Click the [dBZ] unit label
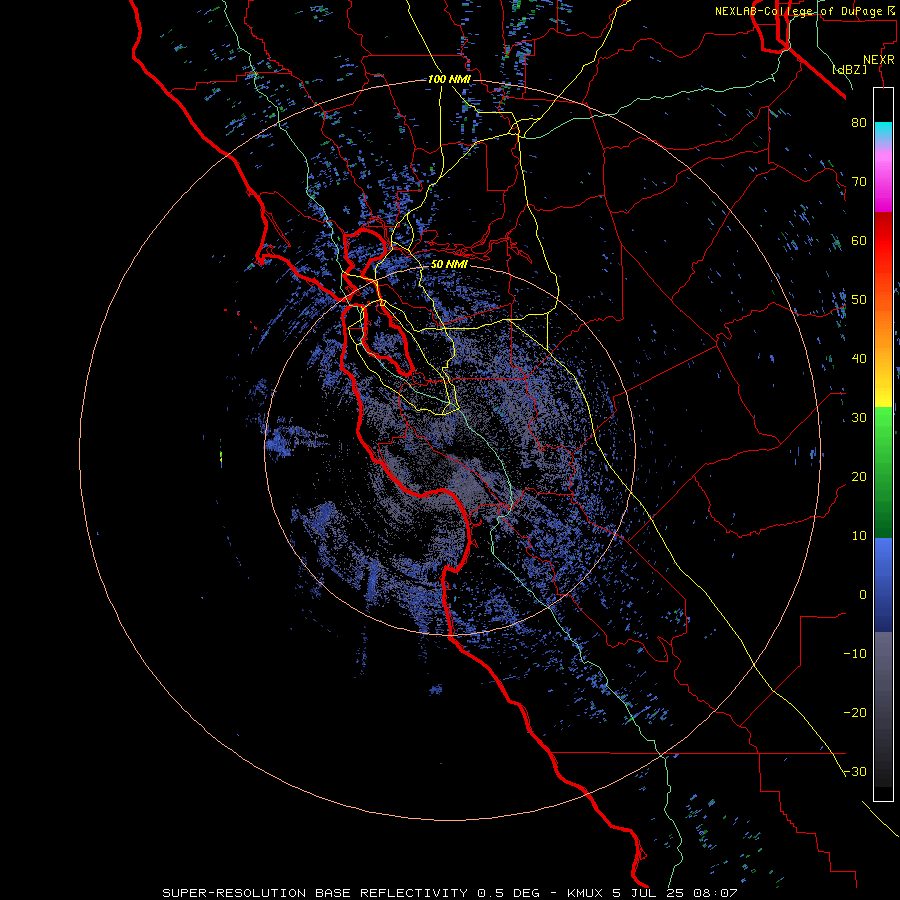This screenshot has height=900, width=900. point(849,70)
